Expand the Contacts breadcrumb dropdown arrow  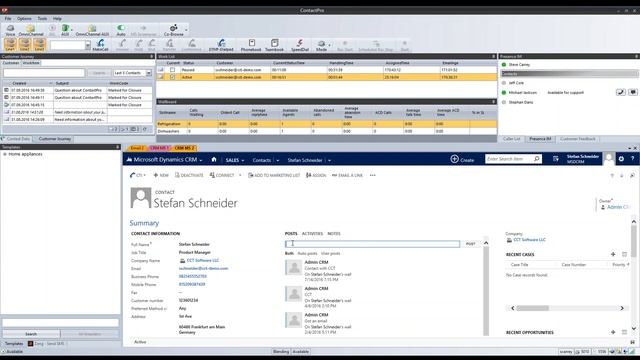point(278,160)
